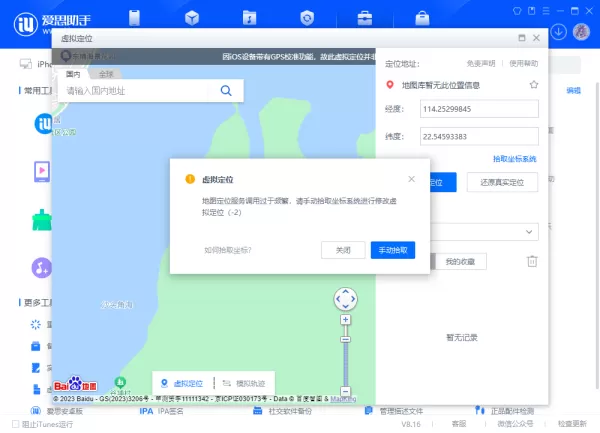Switch to the 国内 tab
600x433 pixels.
(x=73, y=74)
